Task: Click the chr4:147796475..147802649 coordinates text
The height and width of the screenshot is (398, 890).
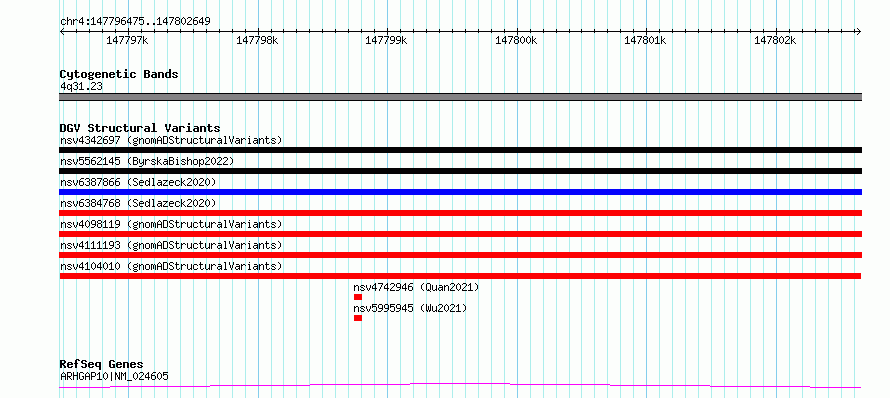Action: 135,22
